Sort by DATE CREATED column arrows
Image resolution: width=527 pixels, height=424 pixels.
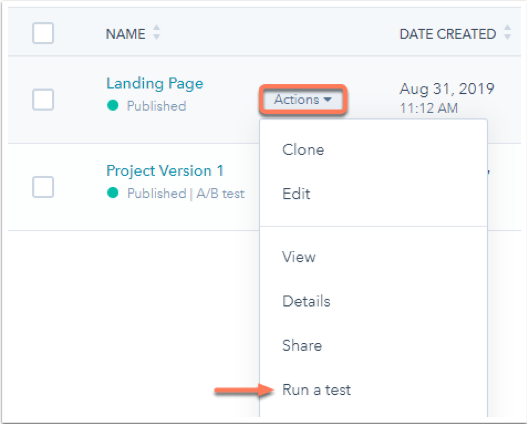click(x=507, y=32)
